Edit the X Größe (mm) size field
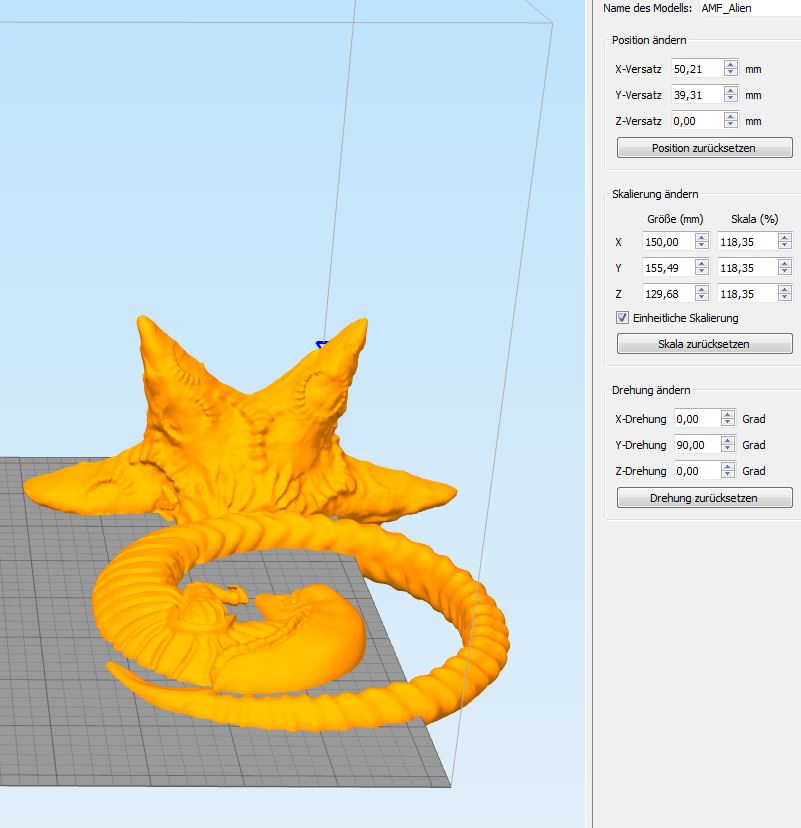Viewport: 801px width, 828px height. 668,242
